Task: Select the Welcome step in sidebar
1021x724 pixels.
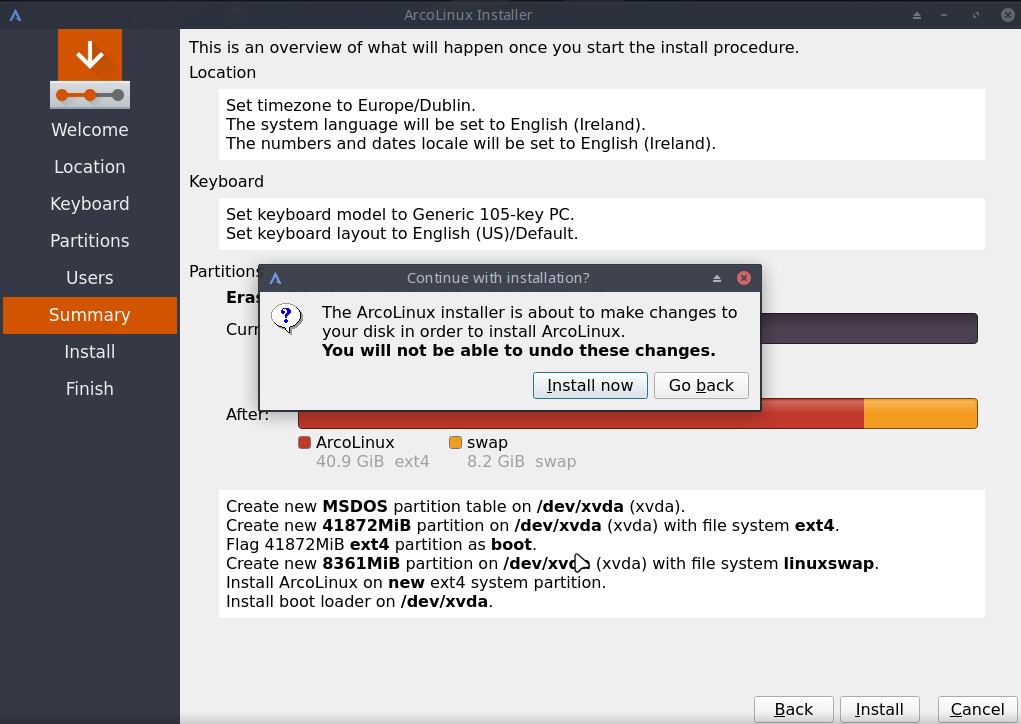Action: click(x=90, y=130)
